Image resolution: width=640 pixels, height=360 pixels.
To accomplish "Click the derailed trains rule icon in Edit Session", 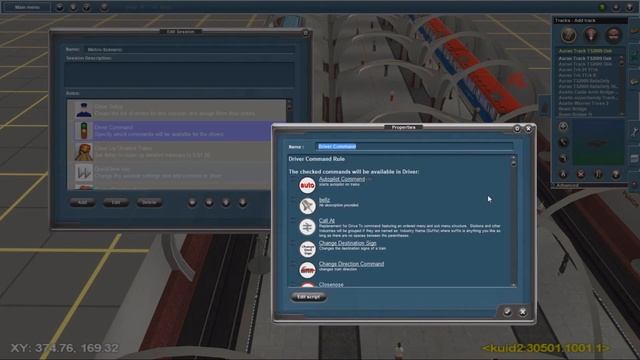I will (x=84, y=152).
